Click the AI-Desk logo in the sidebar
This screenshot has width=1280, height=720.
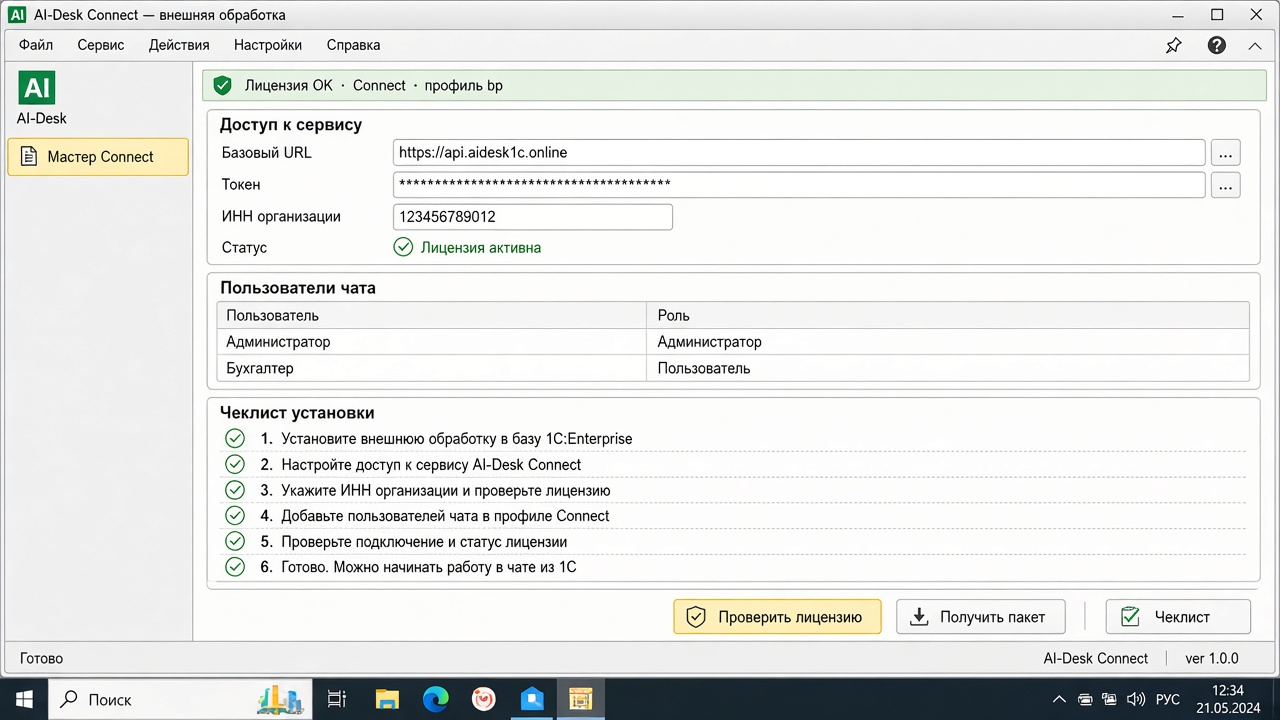tap(37, 88)
